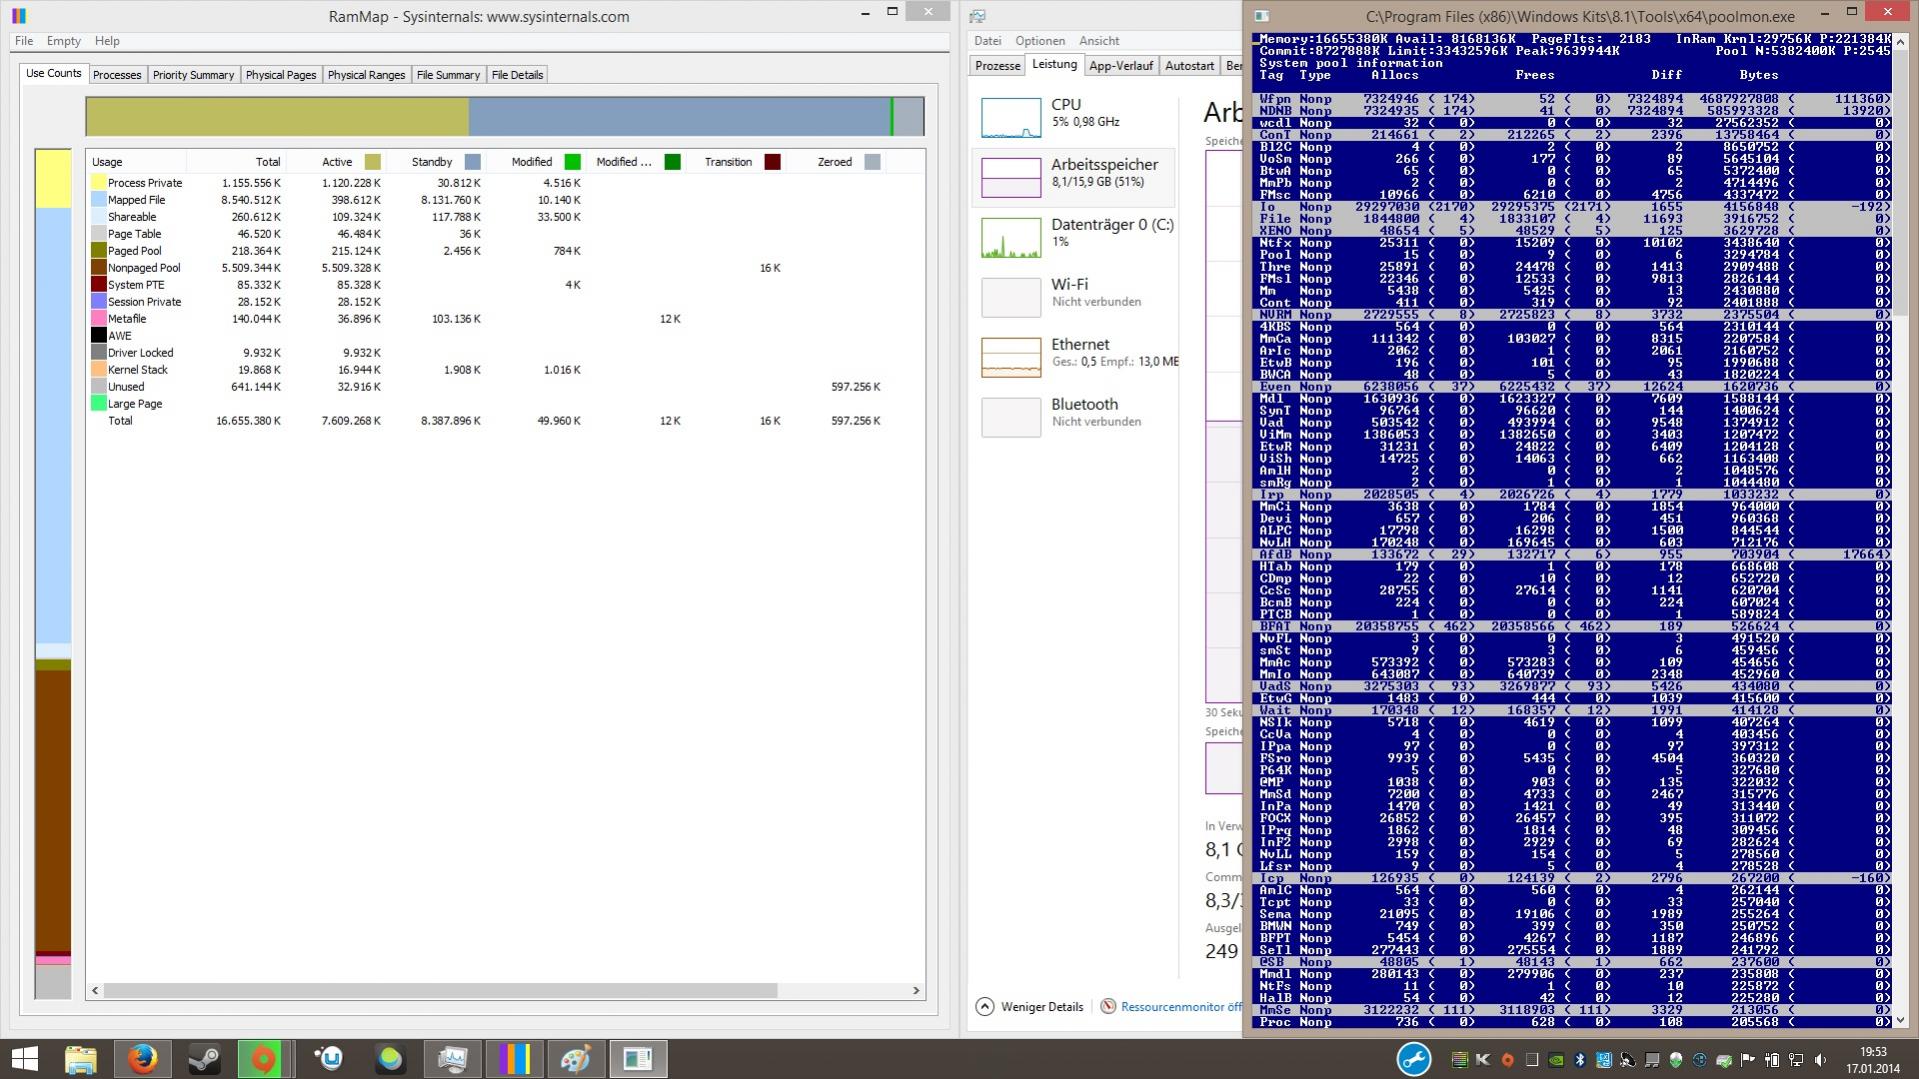The width and height of the screenshot is (1919, 1079).
Task: Select the Ethernet performance entry
Action: coord(1073,357)
